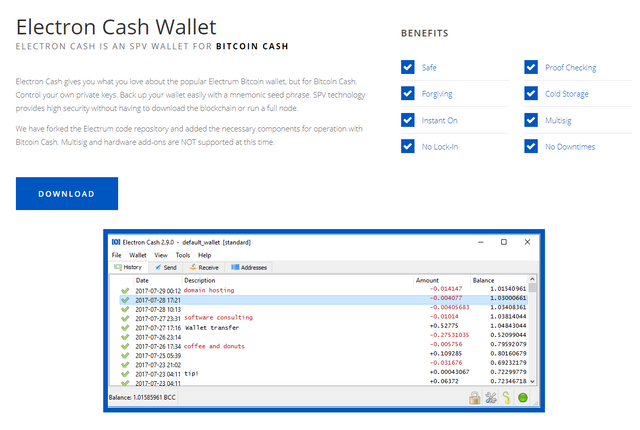Open the No Lock-In link

(440, 147)
